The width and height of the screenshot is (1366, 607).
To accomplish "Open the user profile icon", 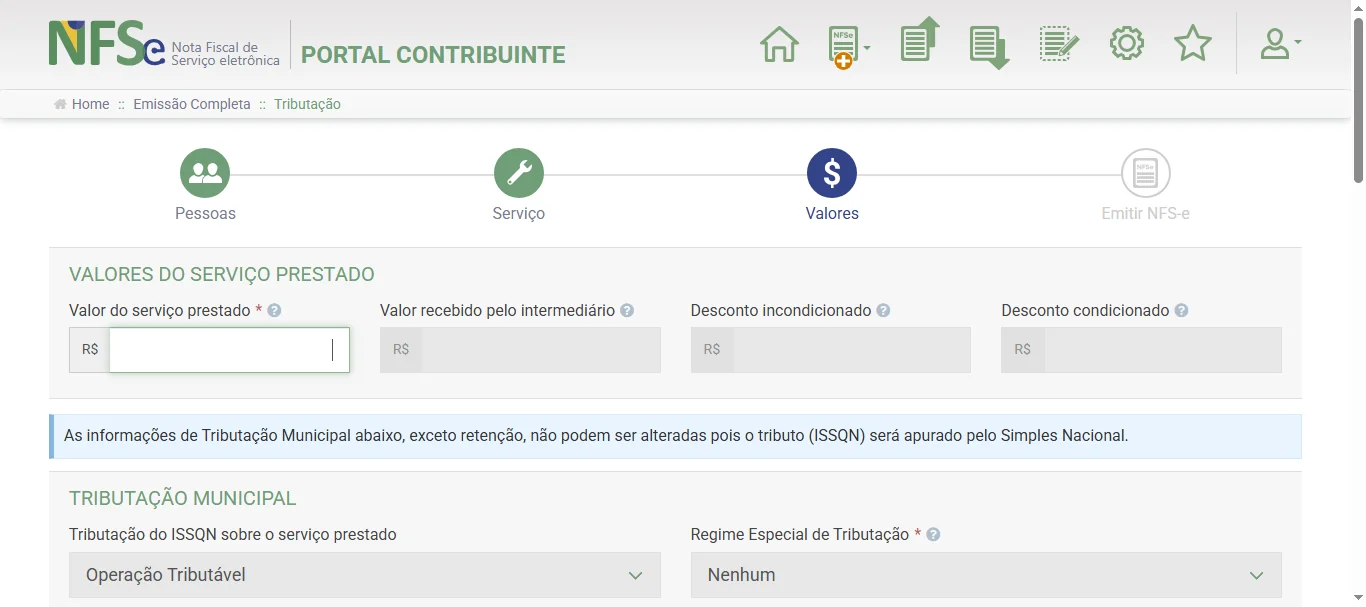I will pos(1272,43).
